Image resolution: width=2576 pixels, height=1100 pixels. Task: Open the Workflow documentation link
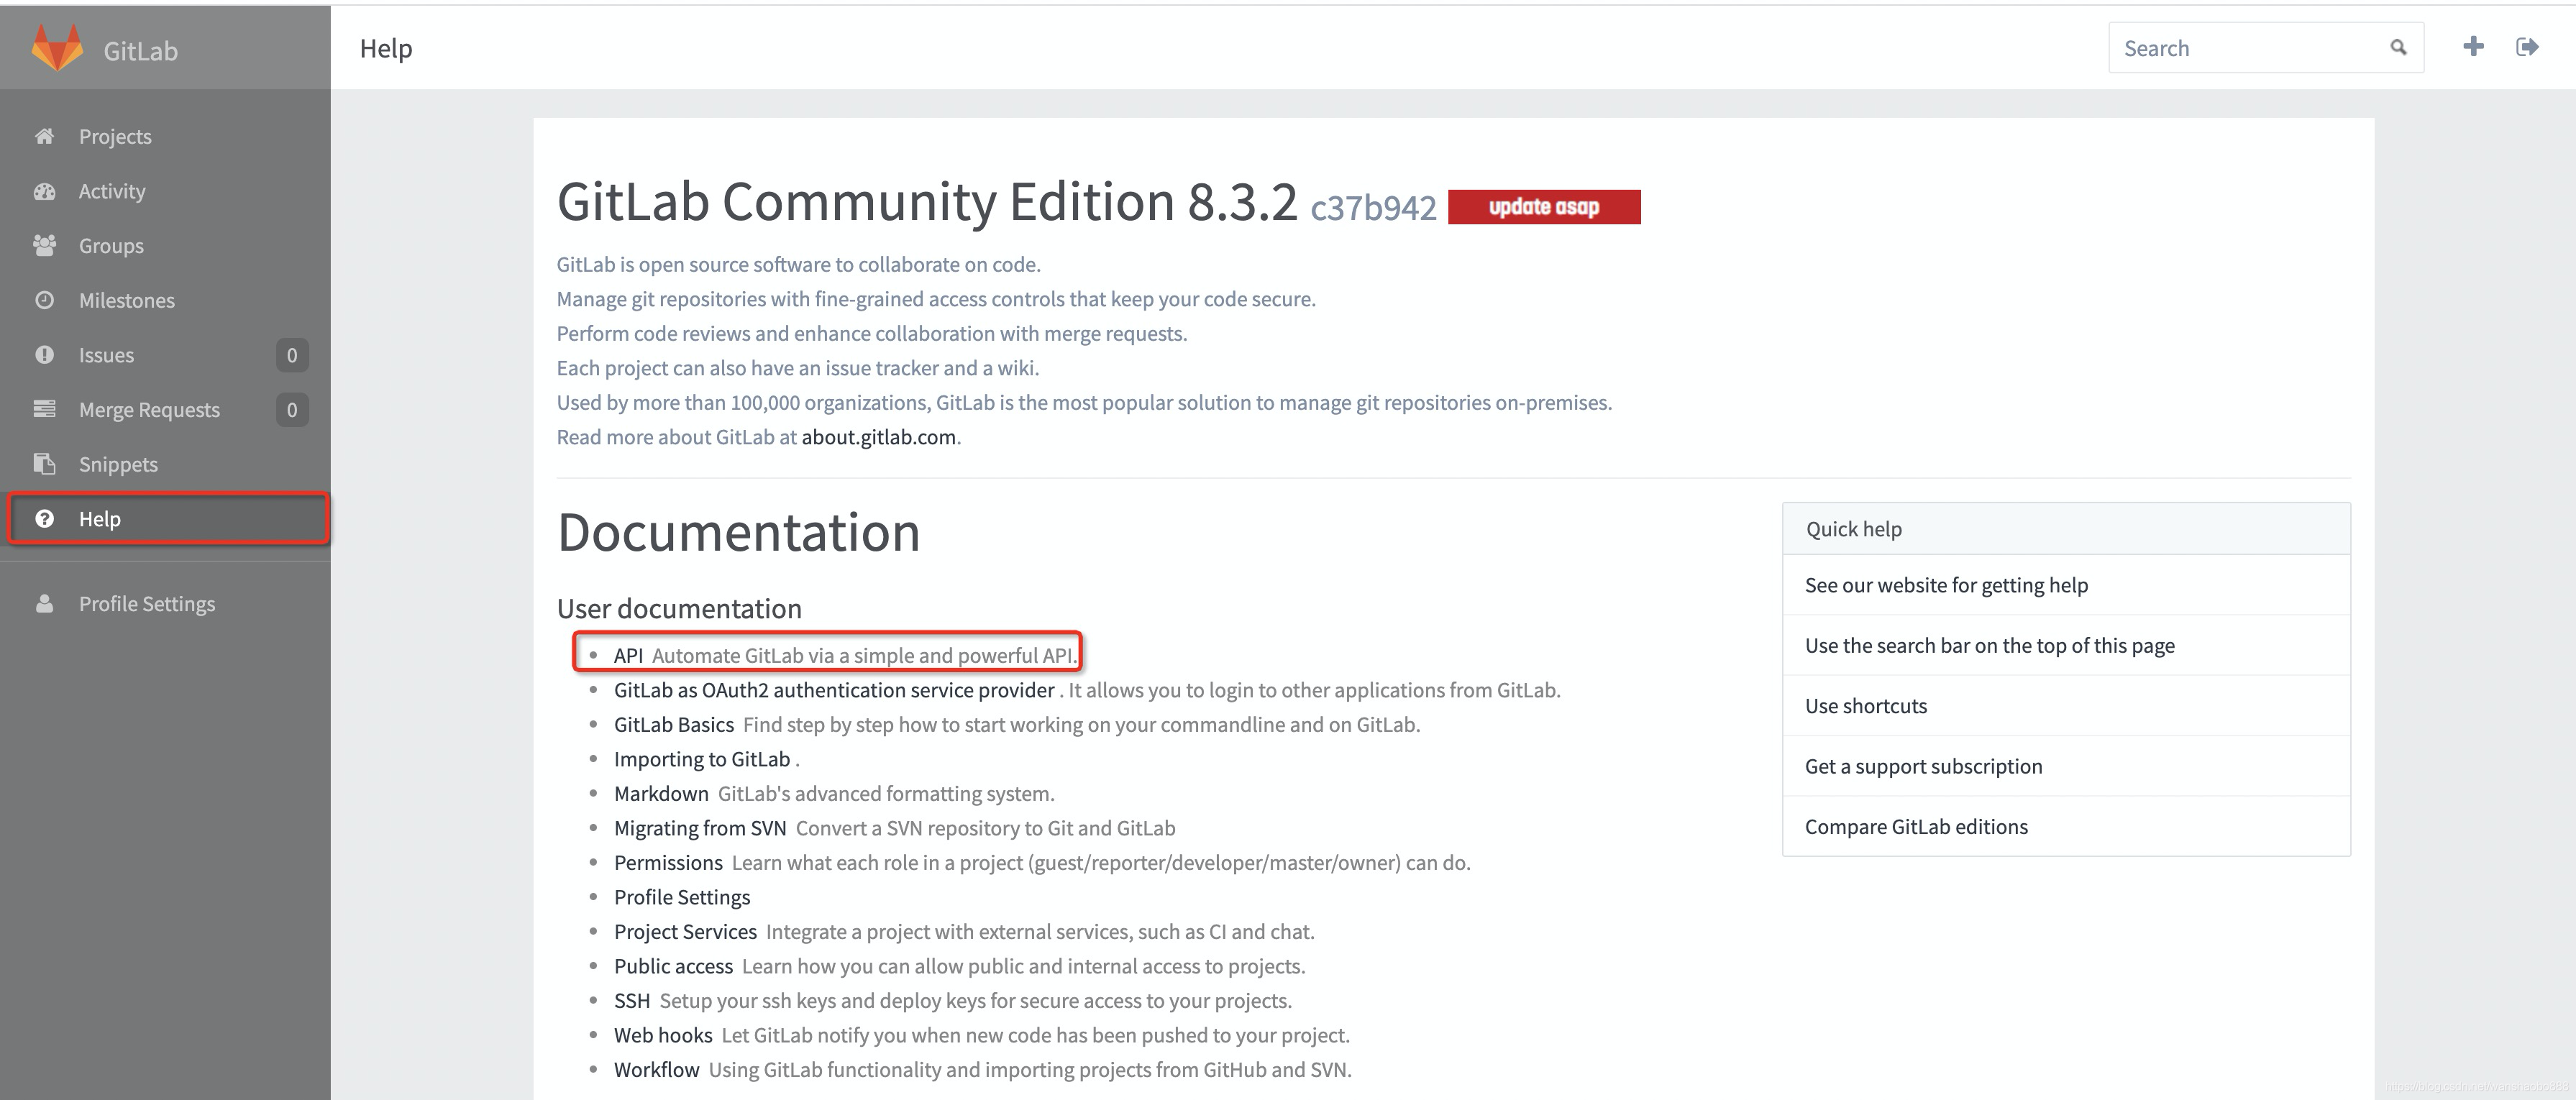656,1069
